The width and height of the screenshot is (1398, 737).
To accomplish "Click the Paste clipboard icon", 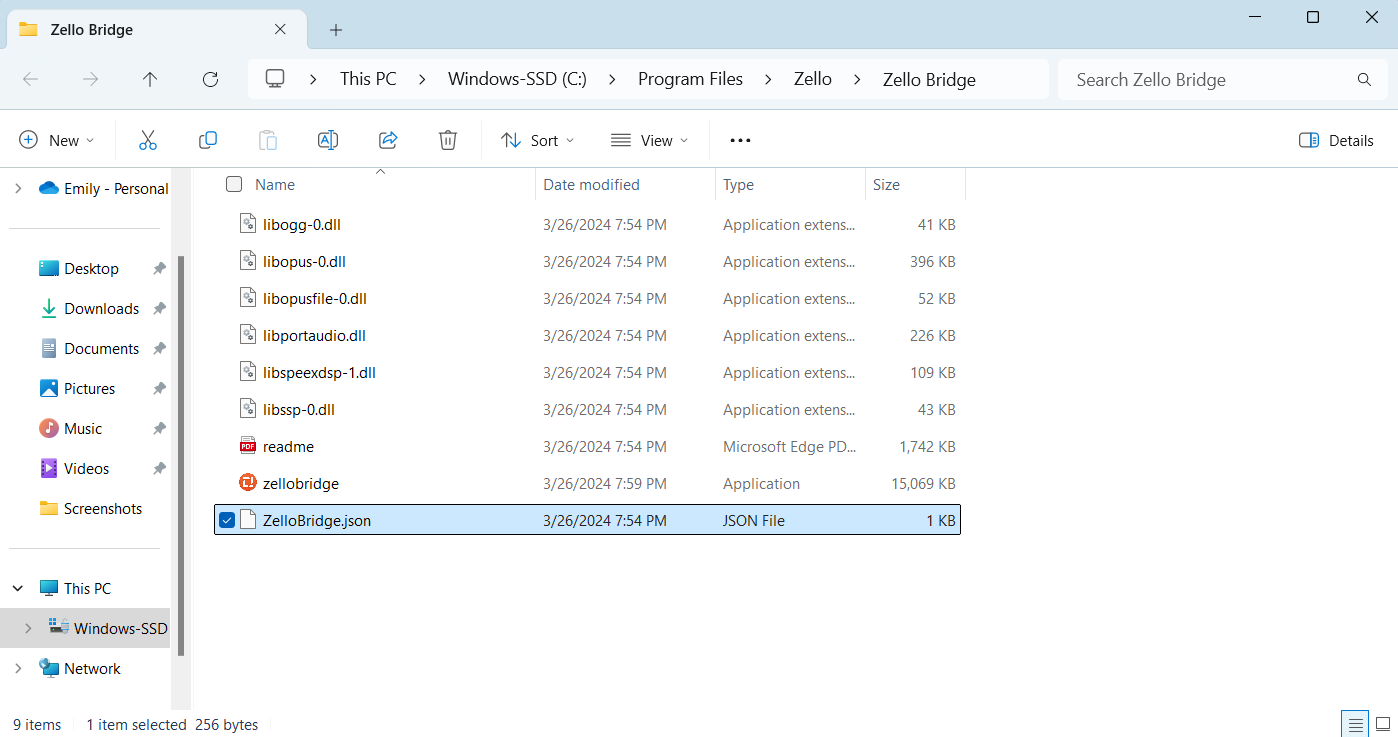I will 268,140.
